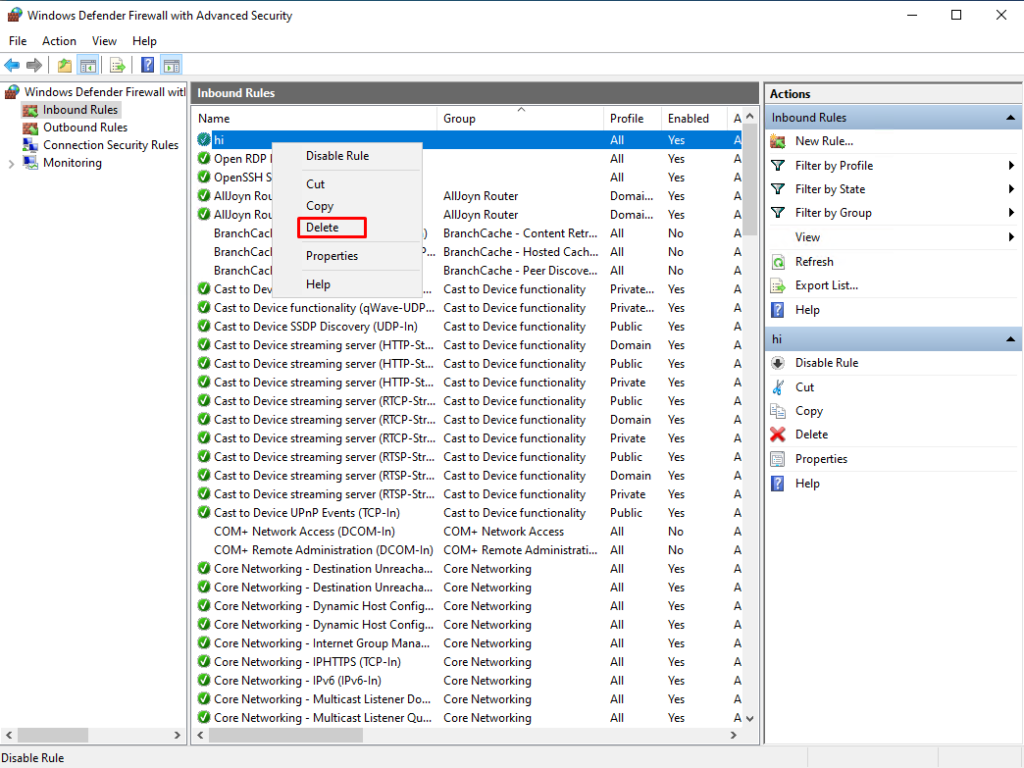
Task: Toggle the Show/Hide Console Tree toolbar icon
Action: click(88, 65)
